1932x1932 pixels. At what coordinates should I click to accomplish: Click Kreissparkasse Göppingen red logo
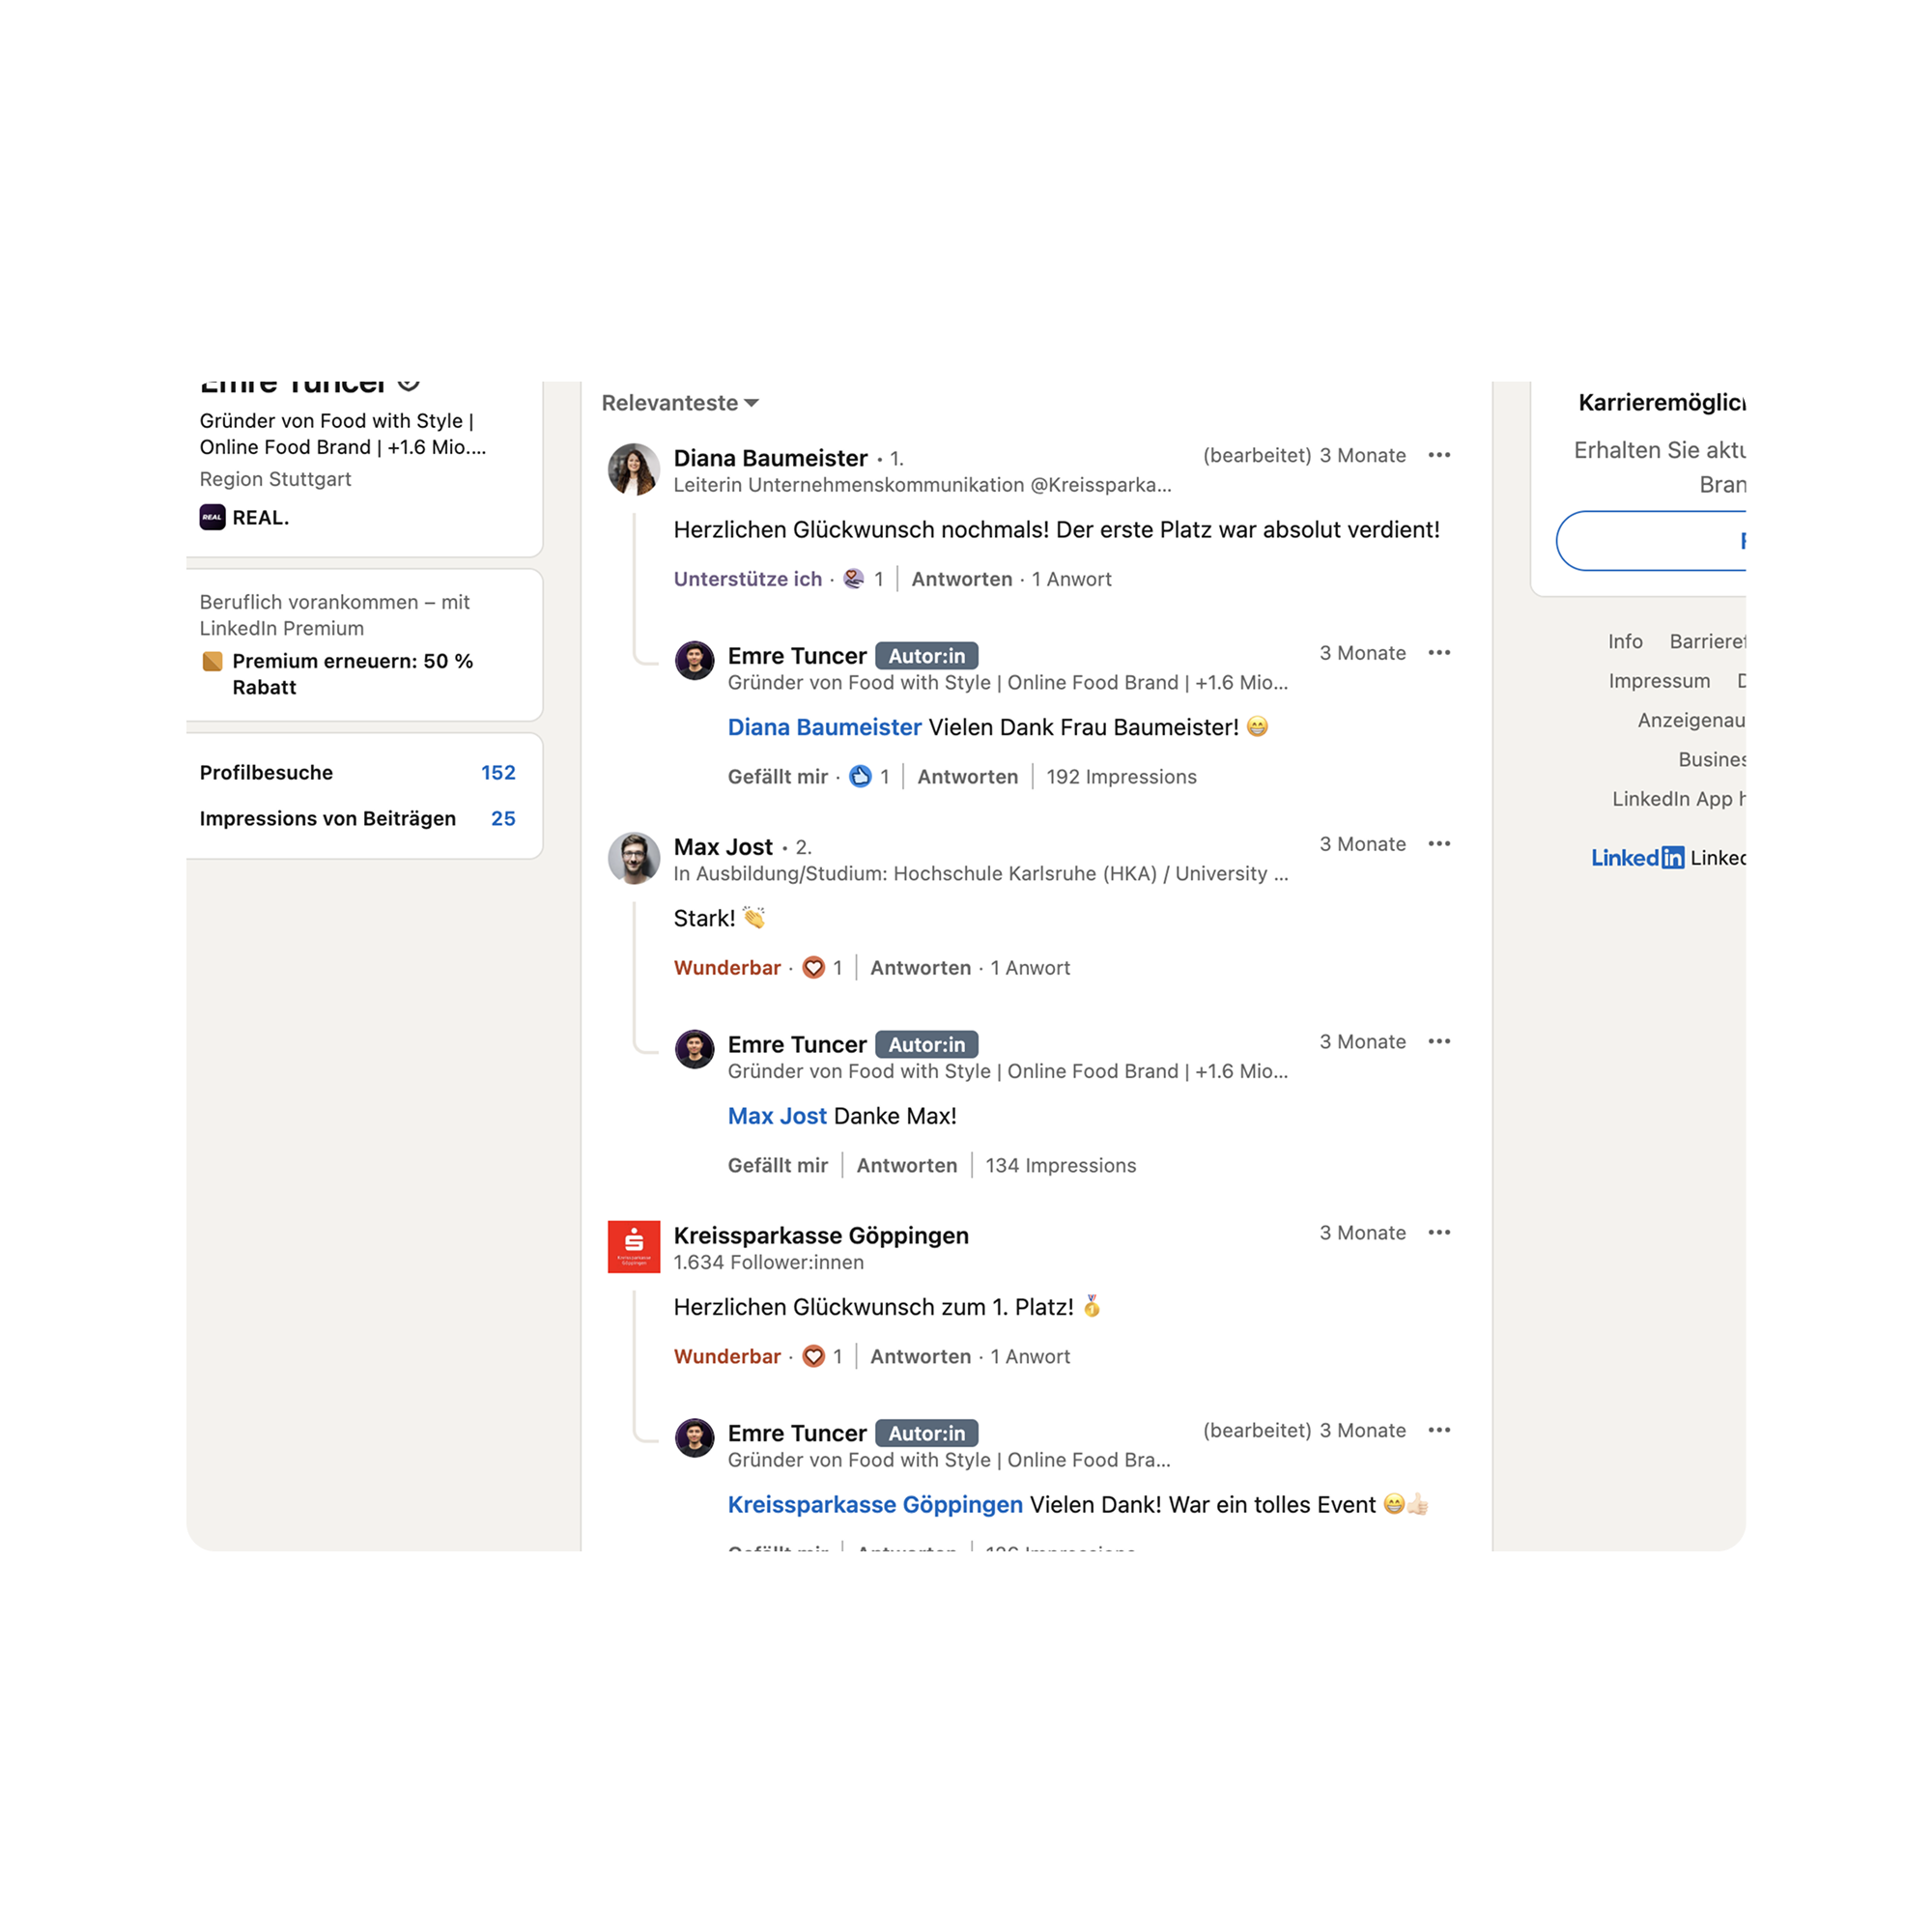pyautogui.click(x=634, y=1247)
